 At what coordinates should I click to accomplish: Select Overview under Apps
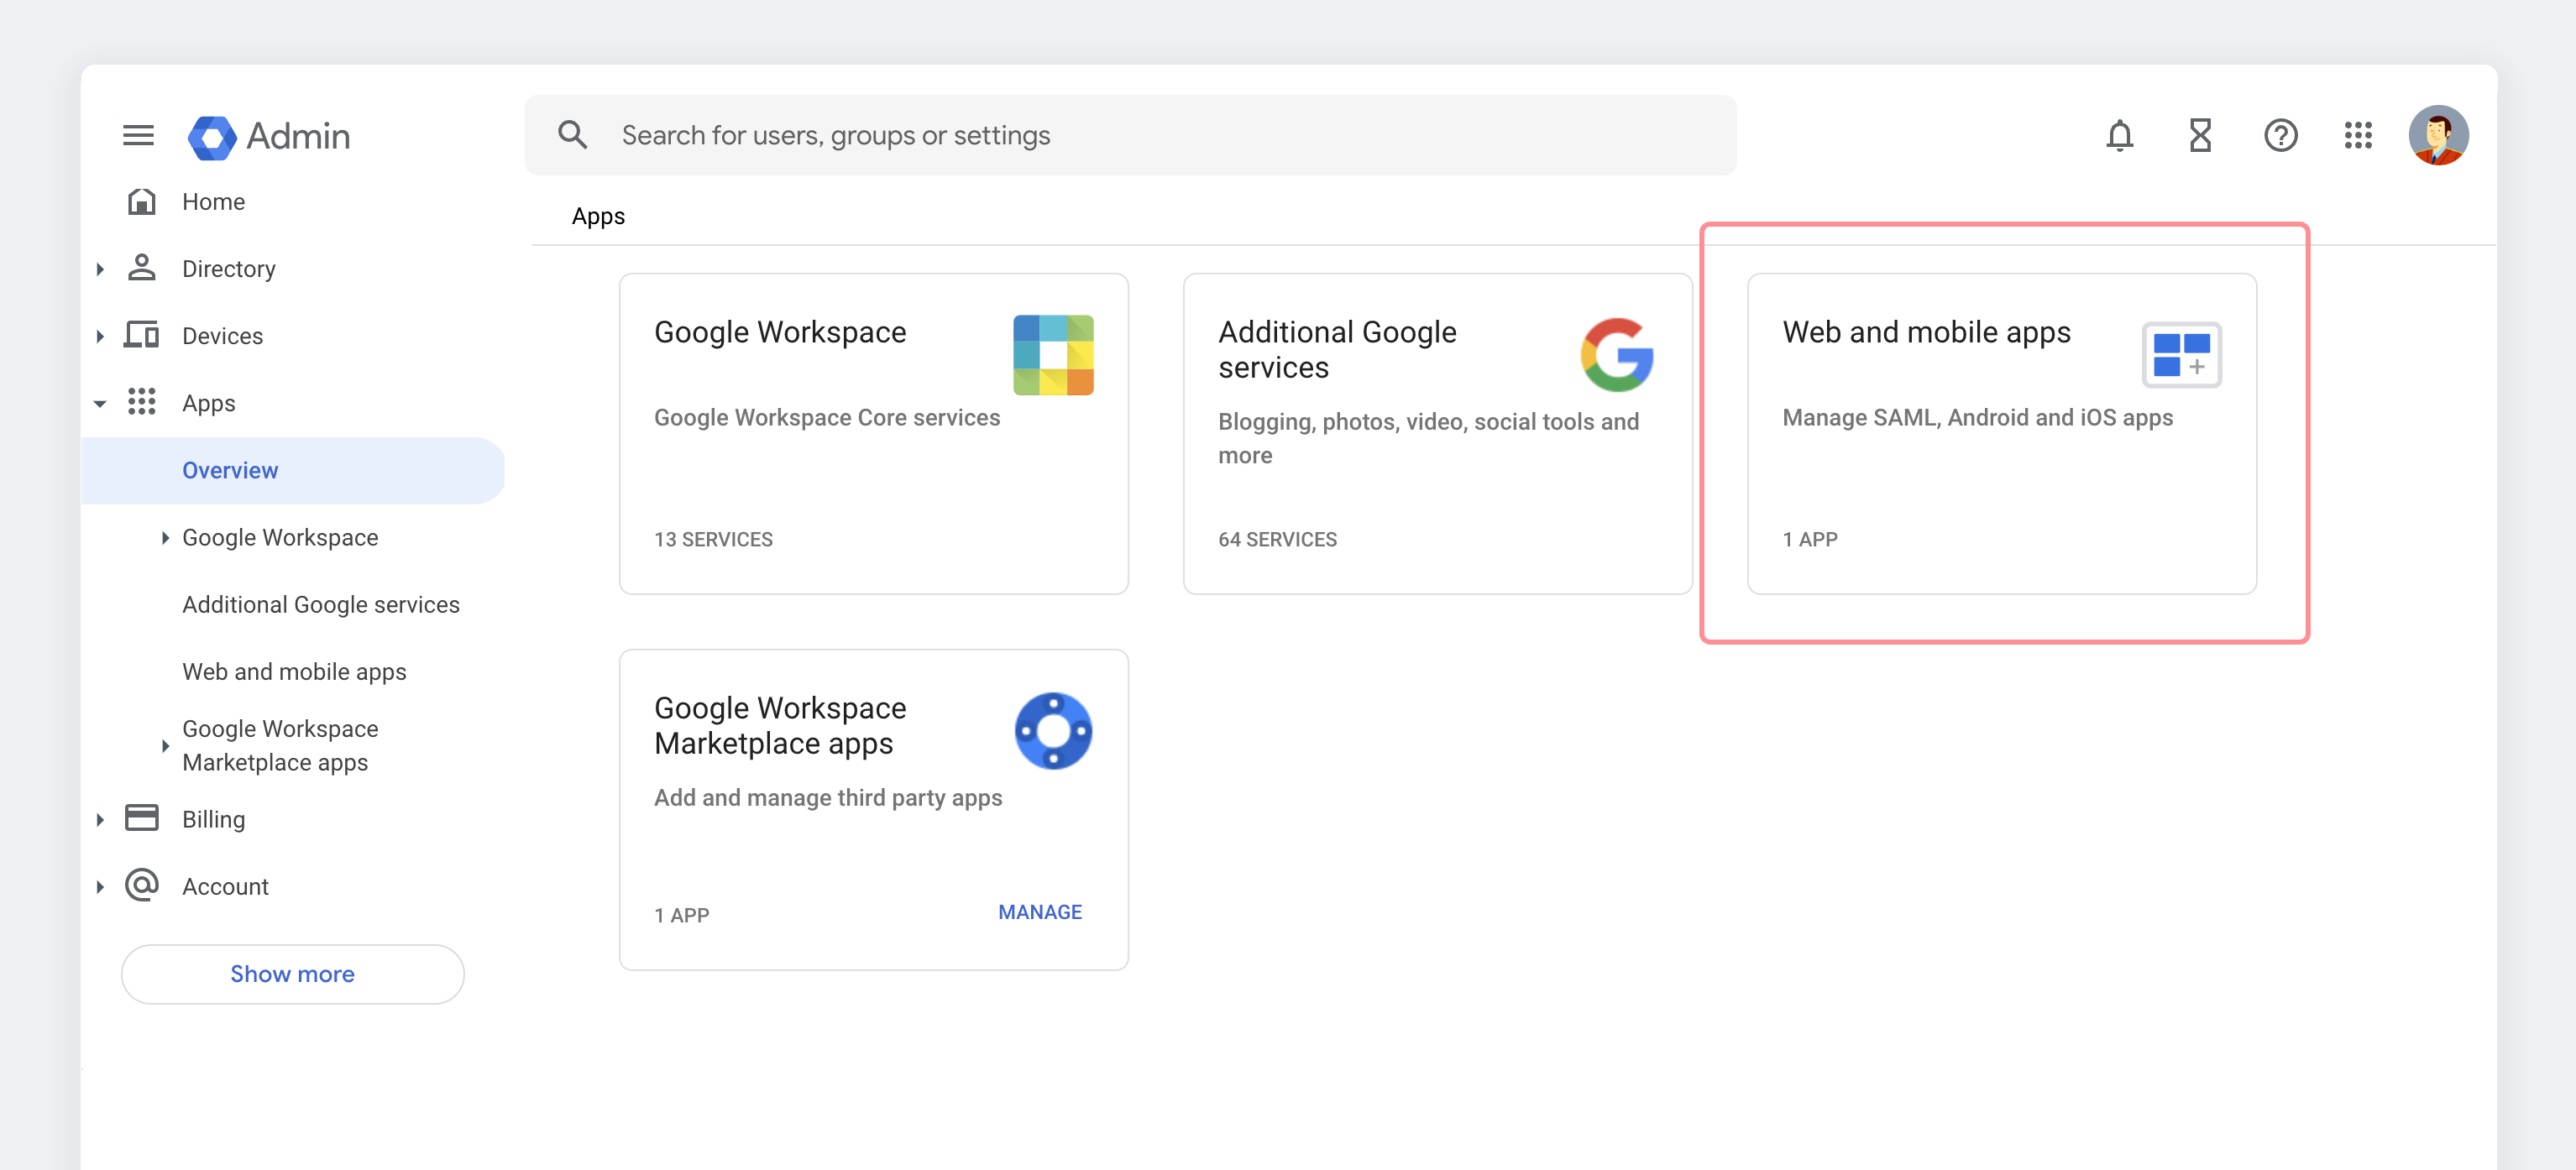tap(230, 470)
